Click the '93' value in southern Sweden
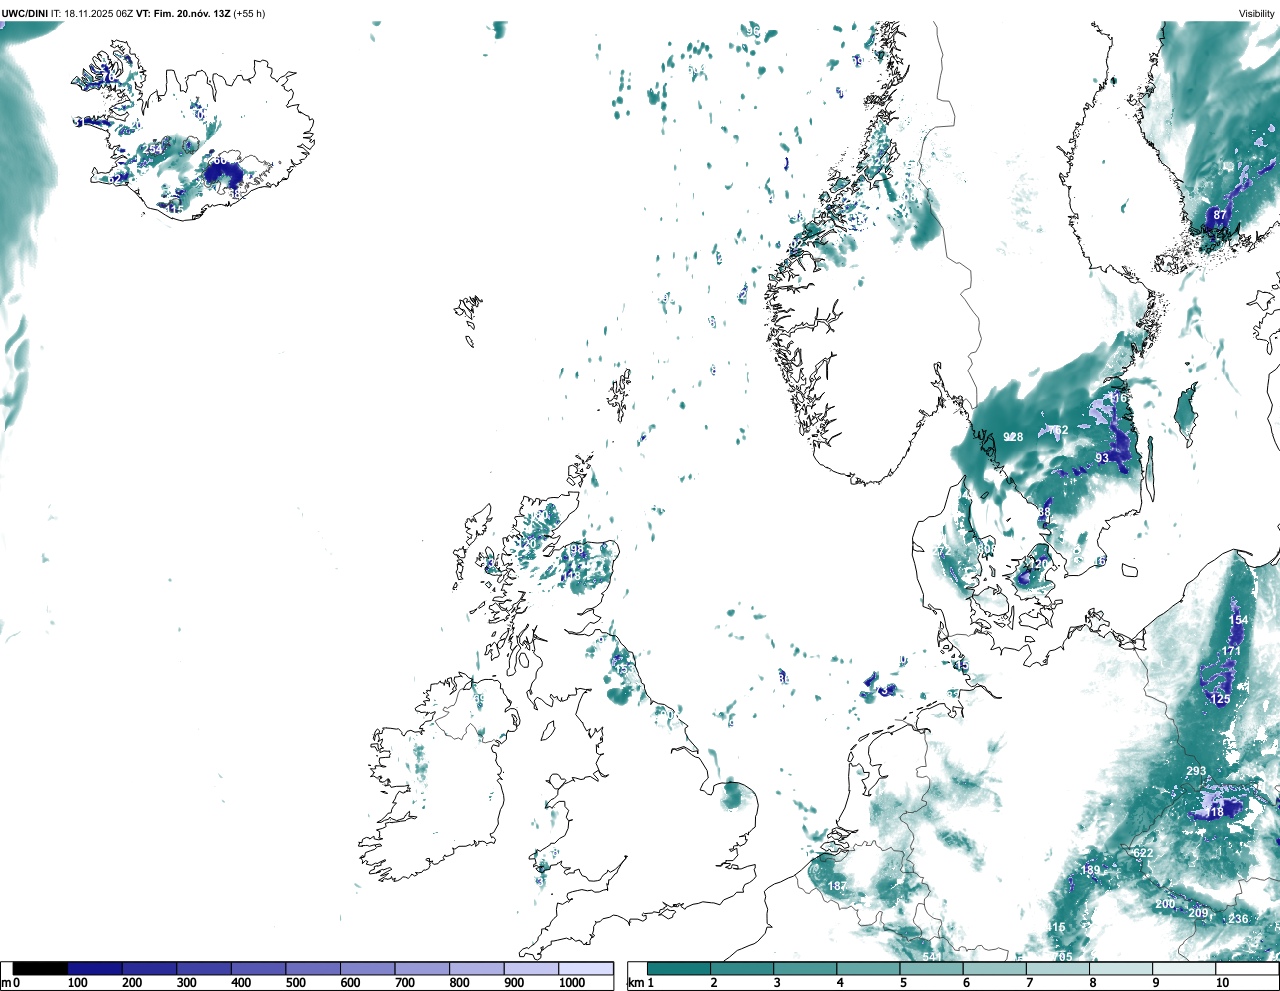The height and width of the screenshot is (991, 1280). click(1102, 458)
